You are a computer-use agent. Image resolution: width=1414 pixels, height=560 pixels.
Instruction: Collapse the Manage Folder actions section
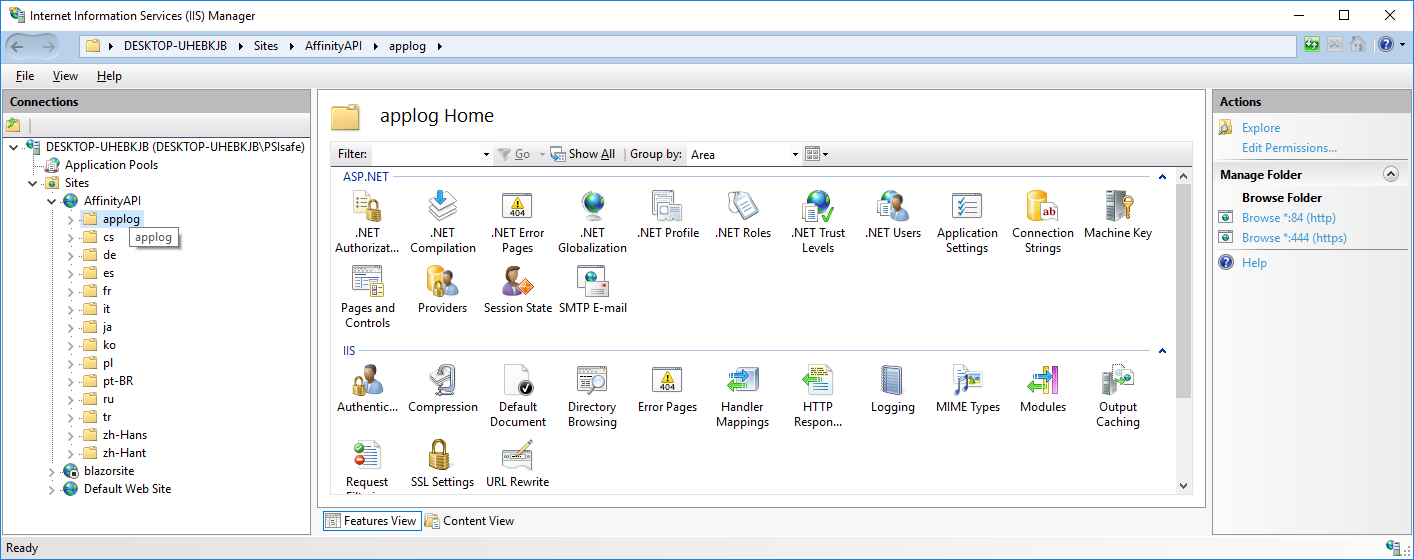[1390, 174]
